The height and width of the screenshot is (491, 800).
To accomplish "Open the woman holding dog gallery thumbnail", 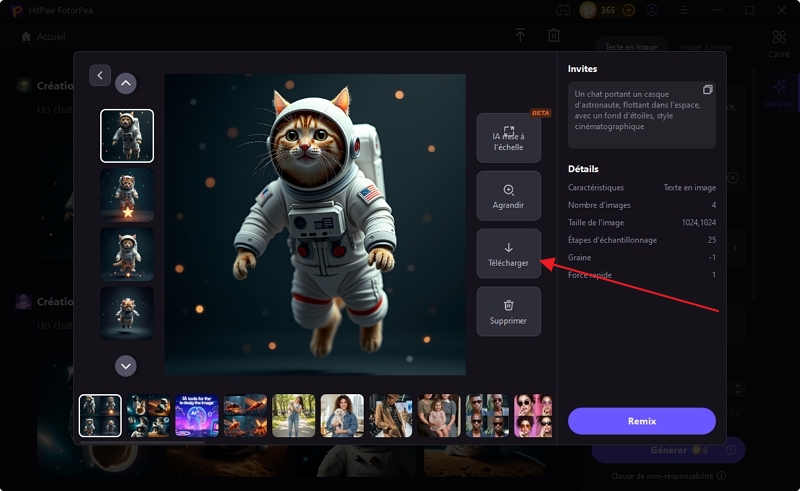I will tap(342, 415).
